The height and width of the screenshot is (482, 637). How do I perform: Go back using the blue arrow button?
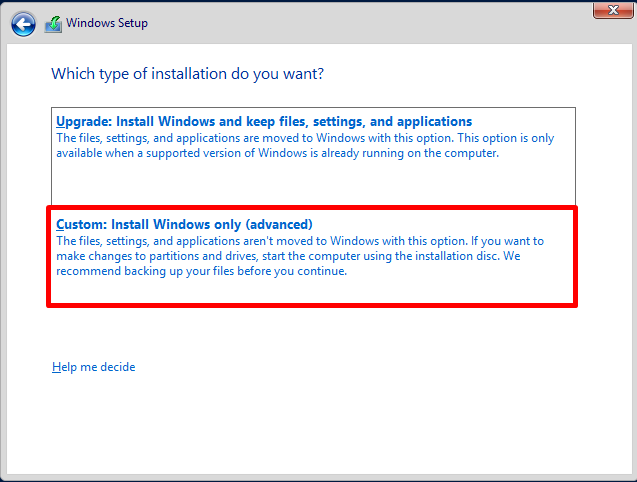[23, 23]
